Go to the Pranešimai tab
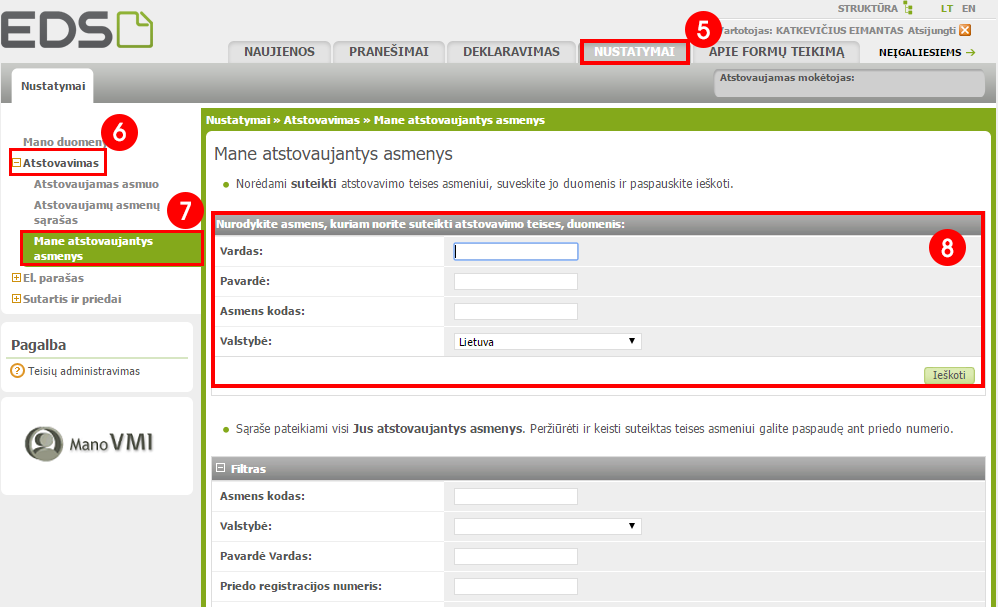 pyautogui.click(x=388, y=52)
